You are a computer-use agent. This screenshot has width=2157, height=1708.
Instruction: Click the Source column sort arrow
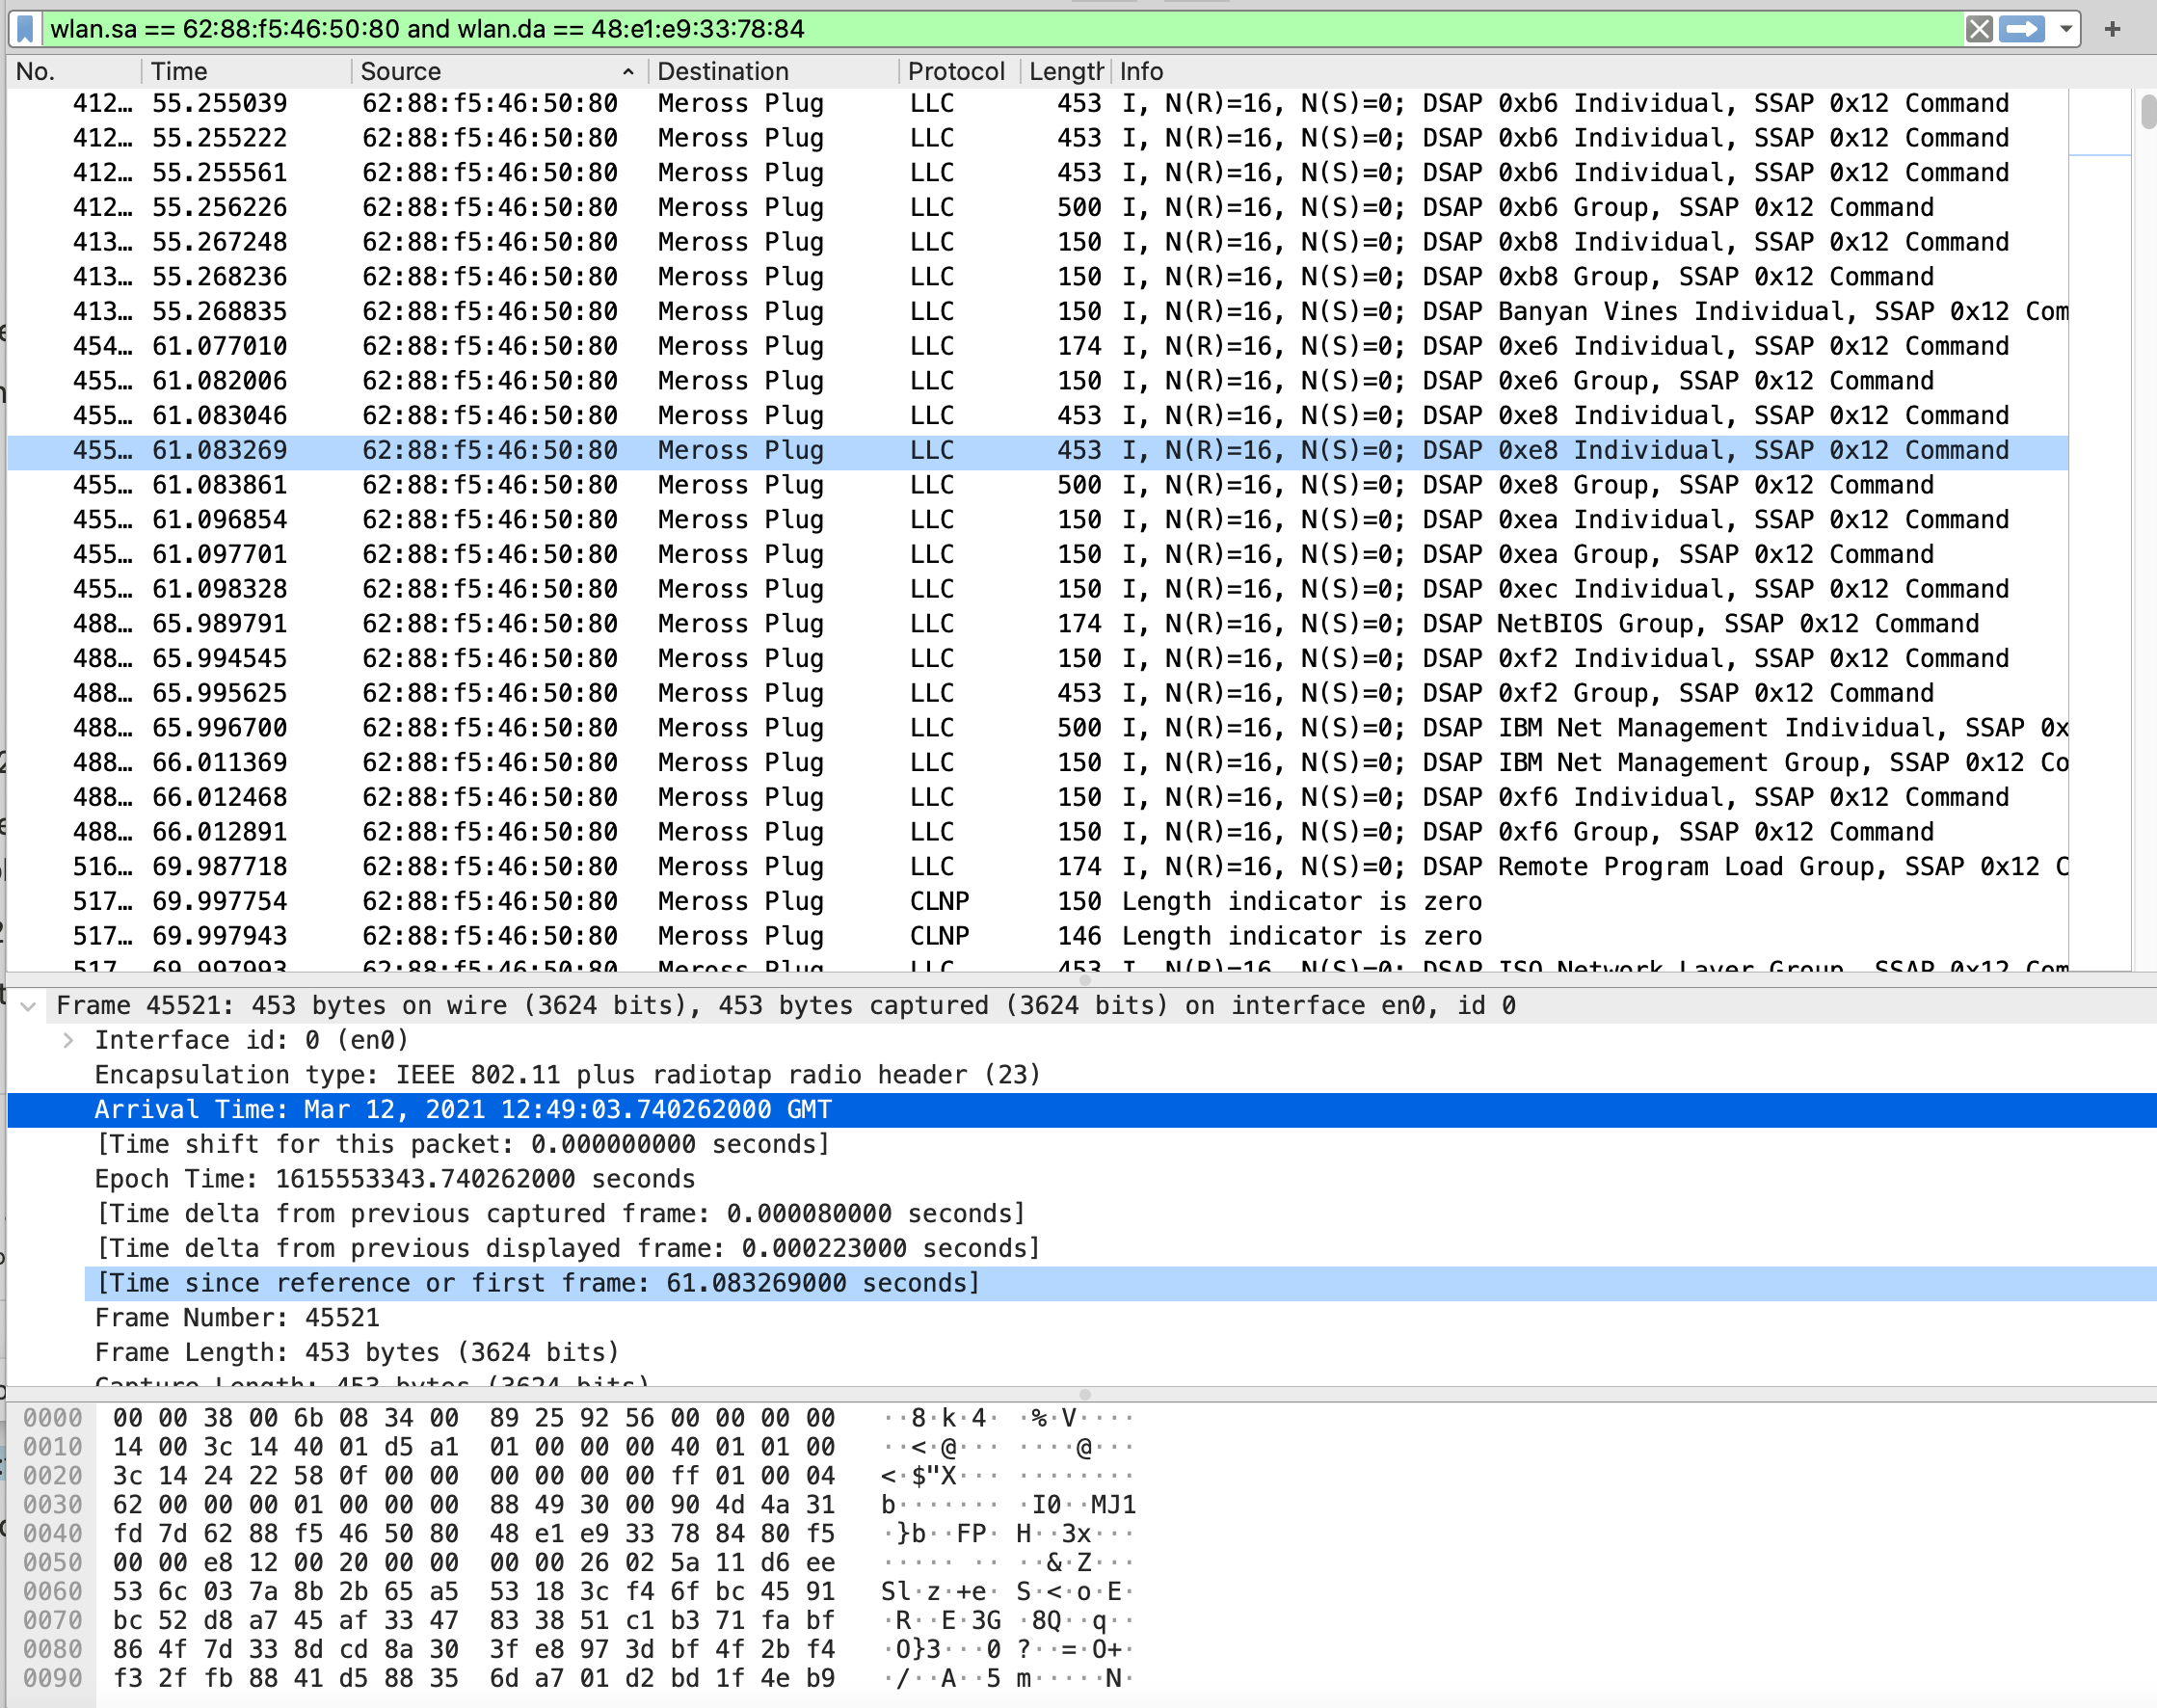pos(628,72)
